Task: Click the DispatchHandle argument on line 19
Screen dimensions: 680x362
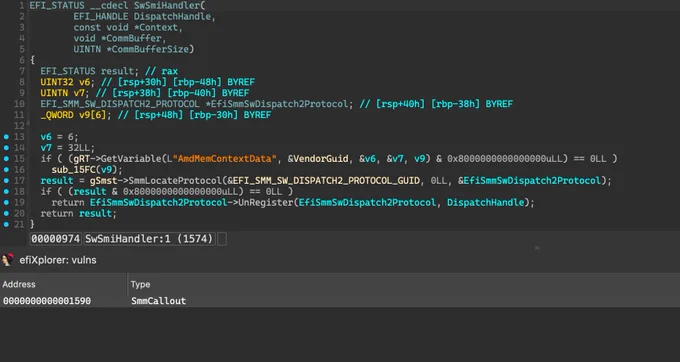Action: [486, 202]
